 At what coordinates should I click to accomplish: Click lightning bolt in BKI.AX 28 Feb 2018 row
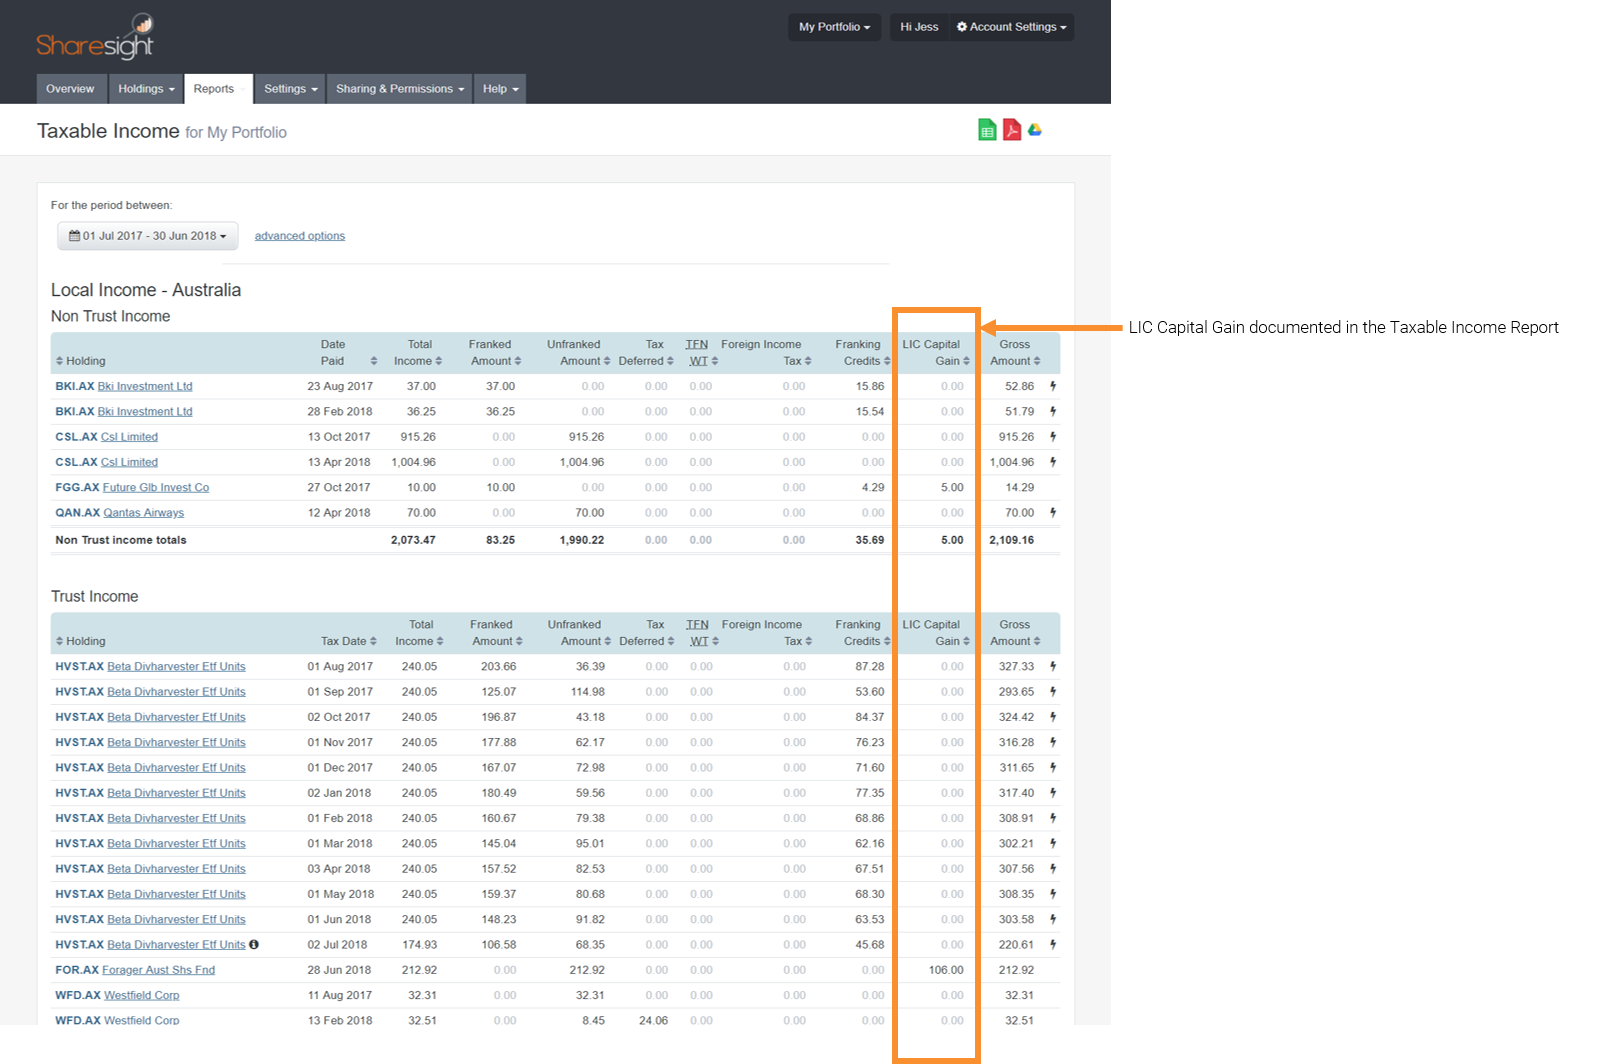1053,411
